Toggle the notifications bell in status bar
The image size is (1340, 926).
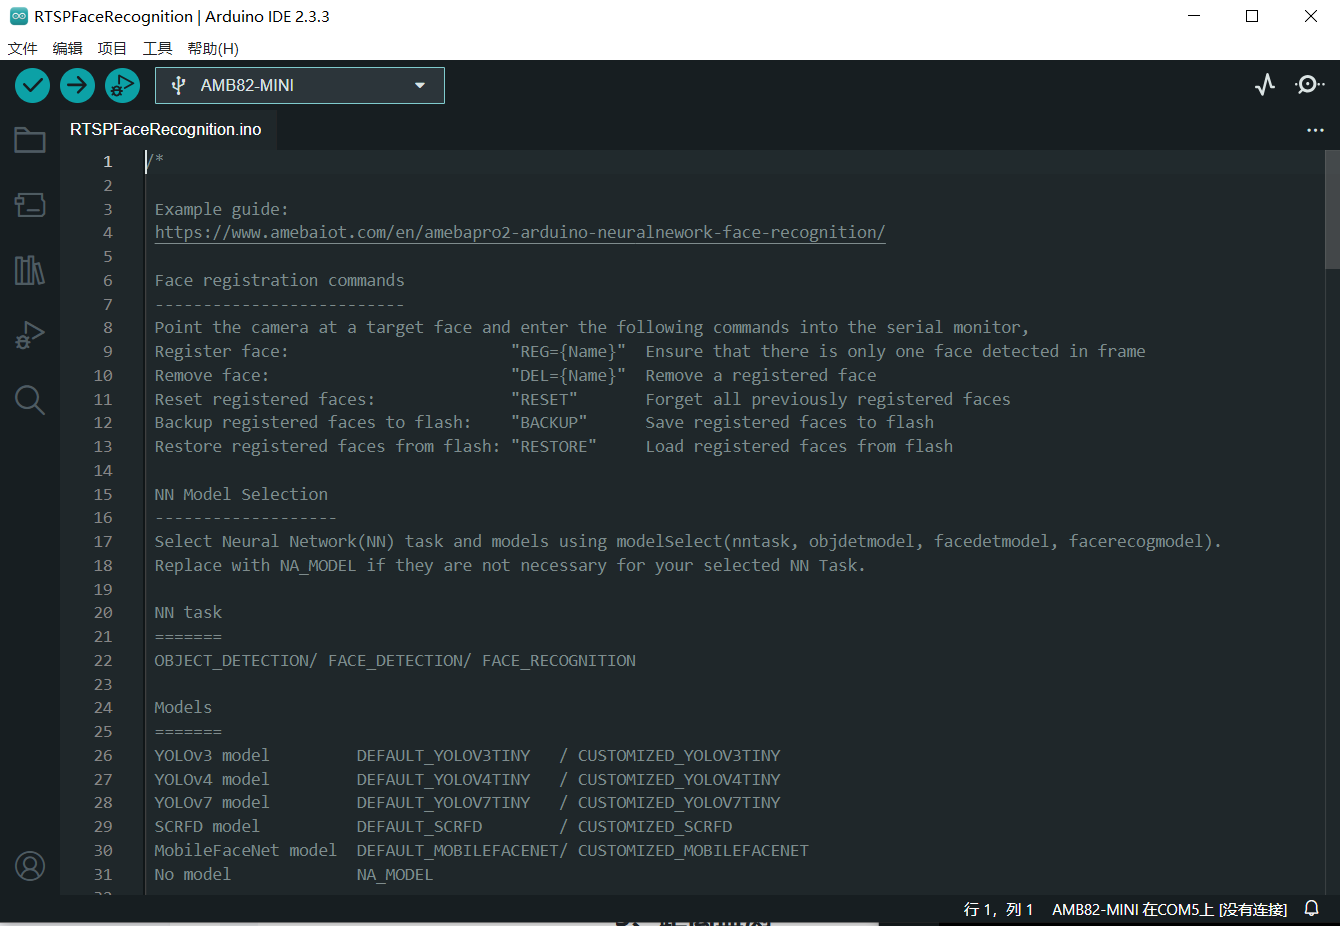tap(1311, 909)
